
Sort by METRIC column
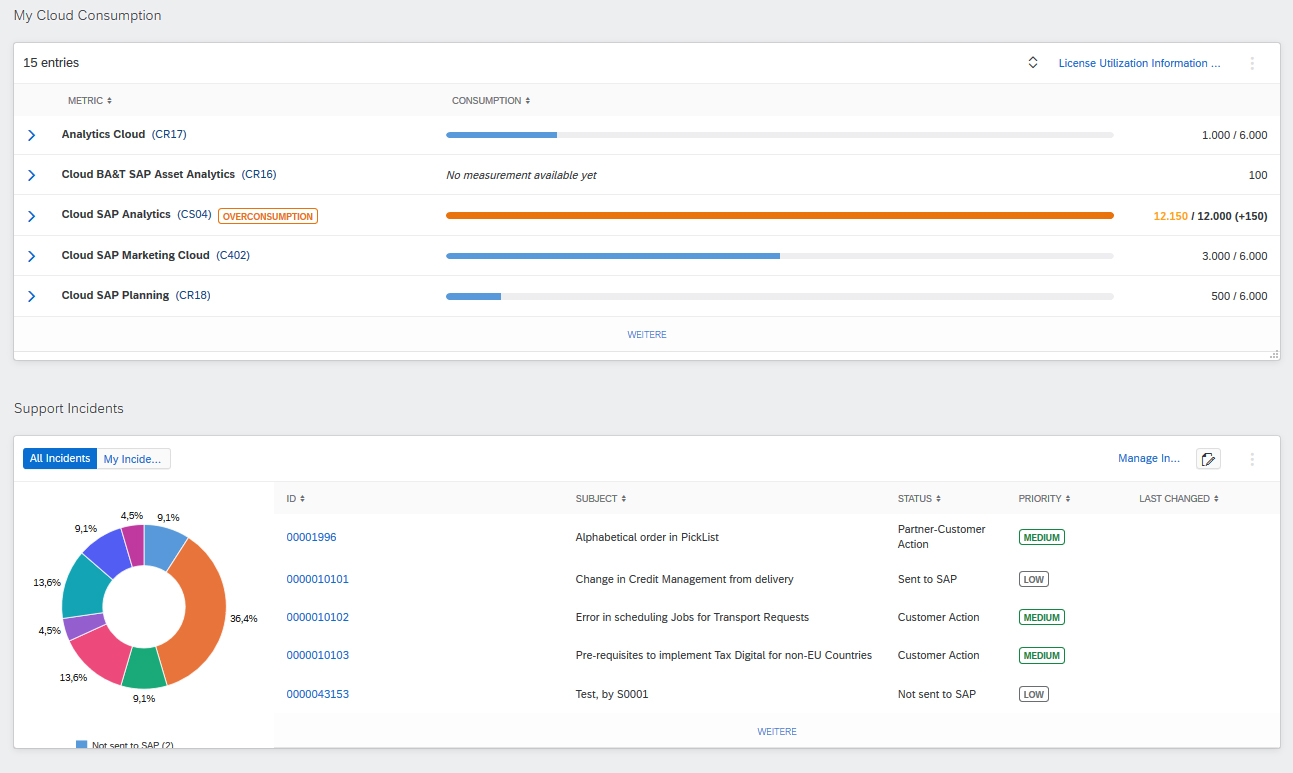[90, 101]
